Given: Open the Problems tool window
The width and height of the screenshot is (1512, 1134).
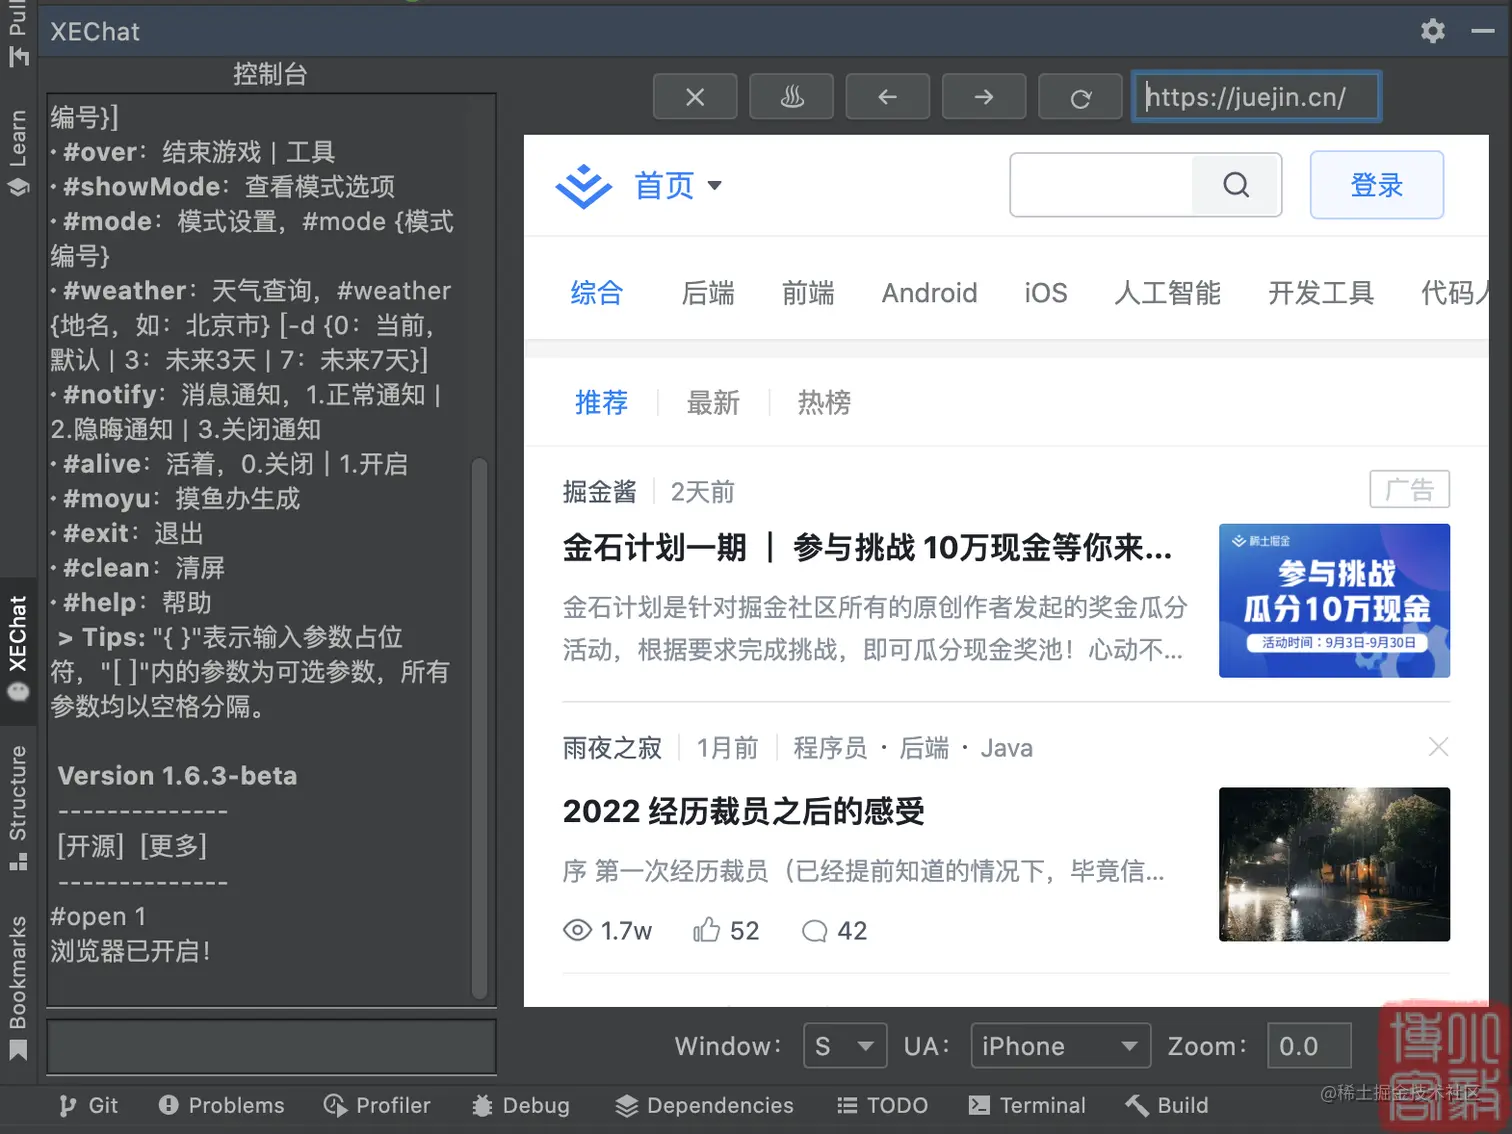Looking at the screenshot, I should (221, 1105).
